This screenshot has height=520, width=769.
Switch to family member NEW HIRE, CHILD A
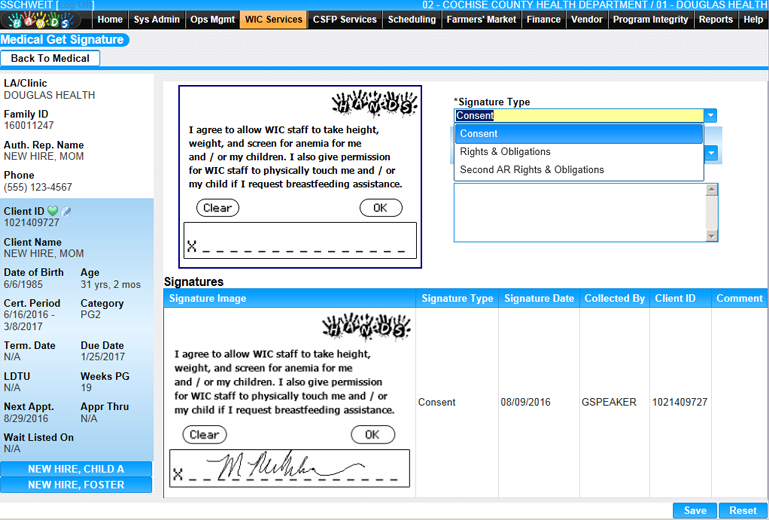click(x=76, y=469)
